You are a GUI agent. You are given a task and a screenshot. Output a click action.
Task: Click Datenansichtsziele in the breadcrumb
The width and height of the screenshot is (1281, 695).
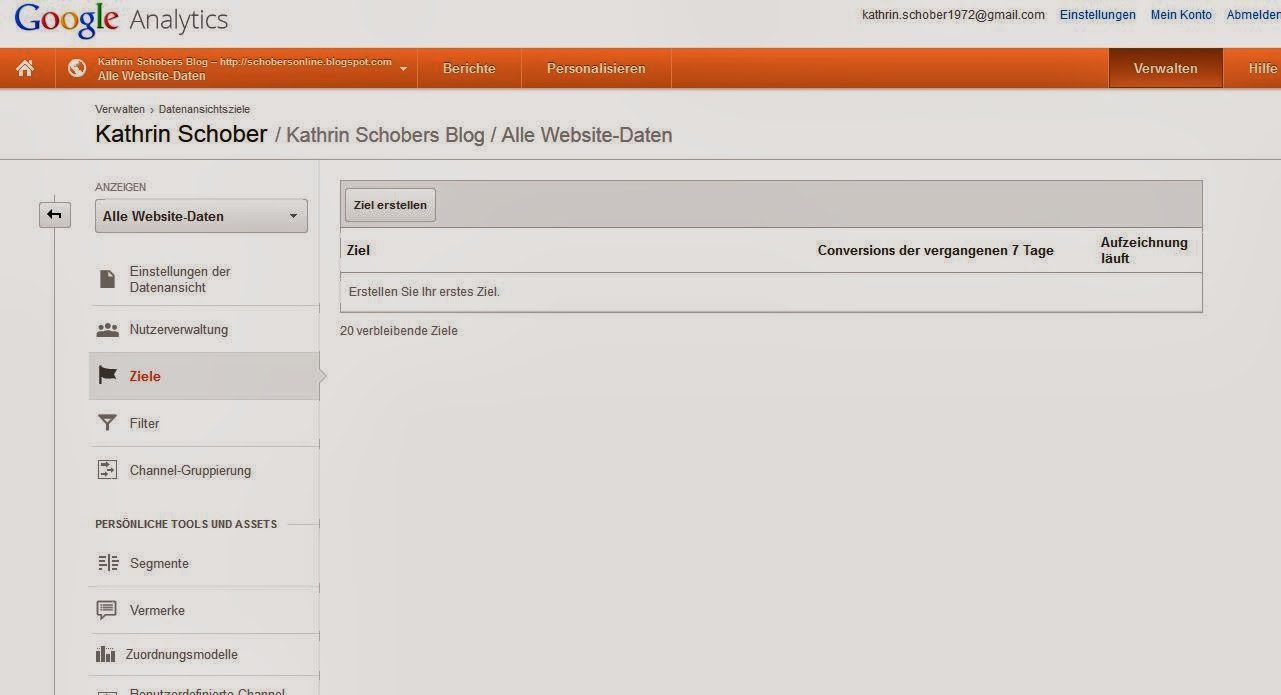click(x=204, y=109)
